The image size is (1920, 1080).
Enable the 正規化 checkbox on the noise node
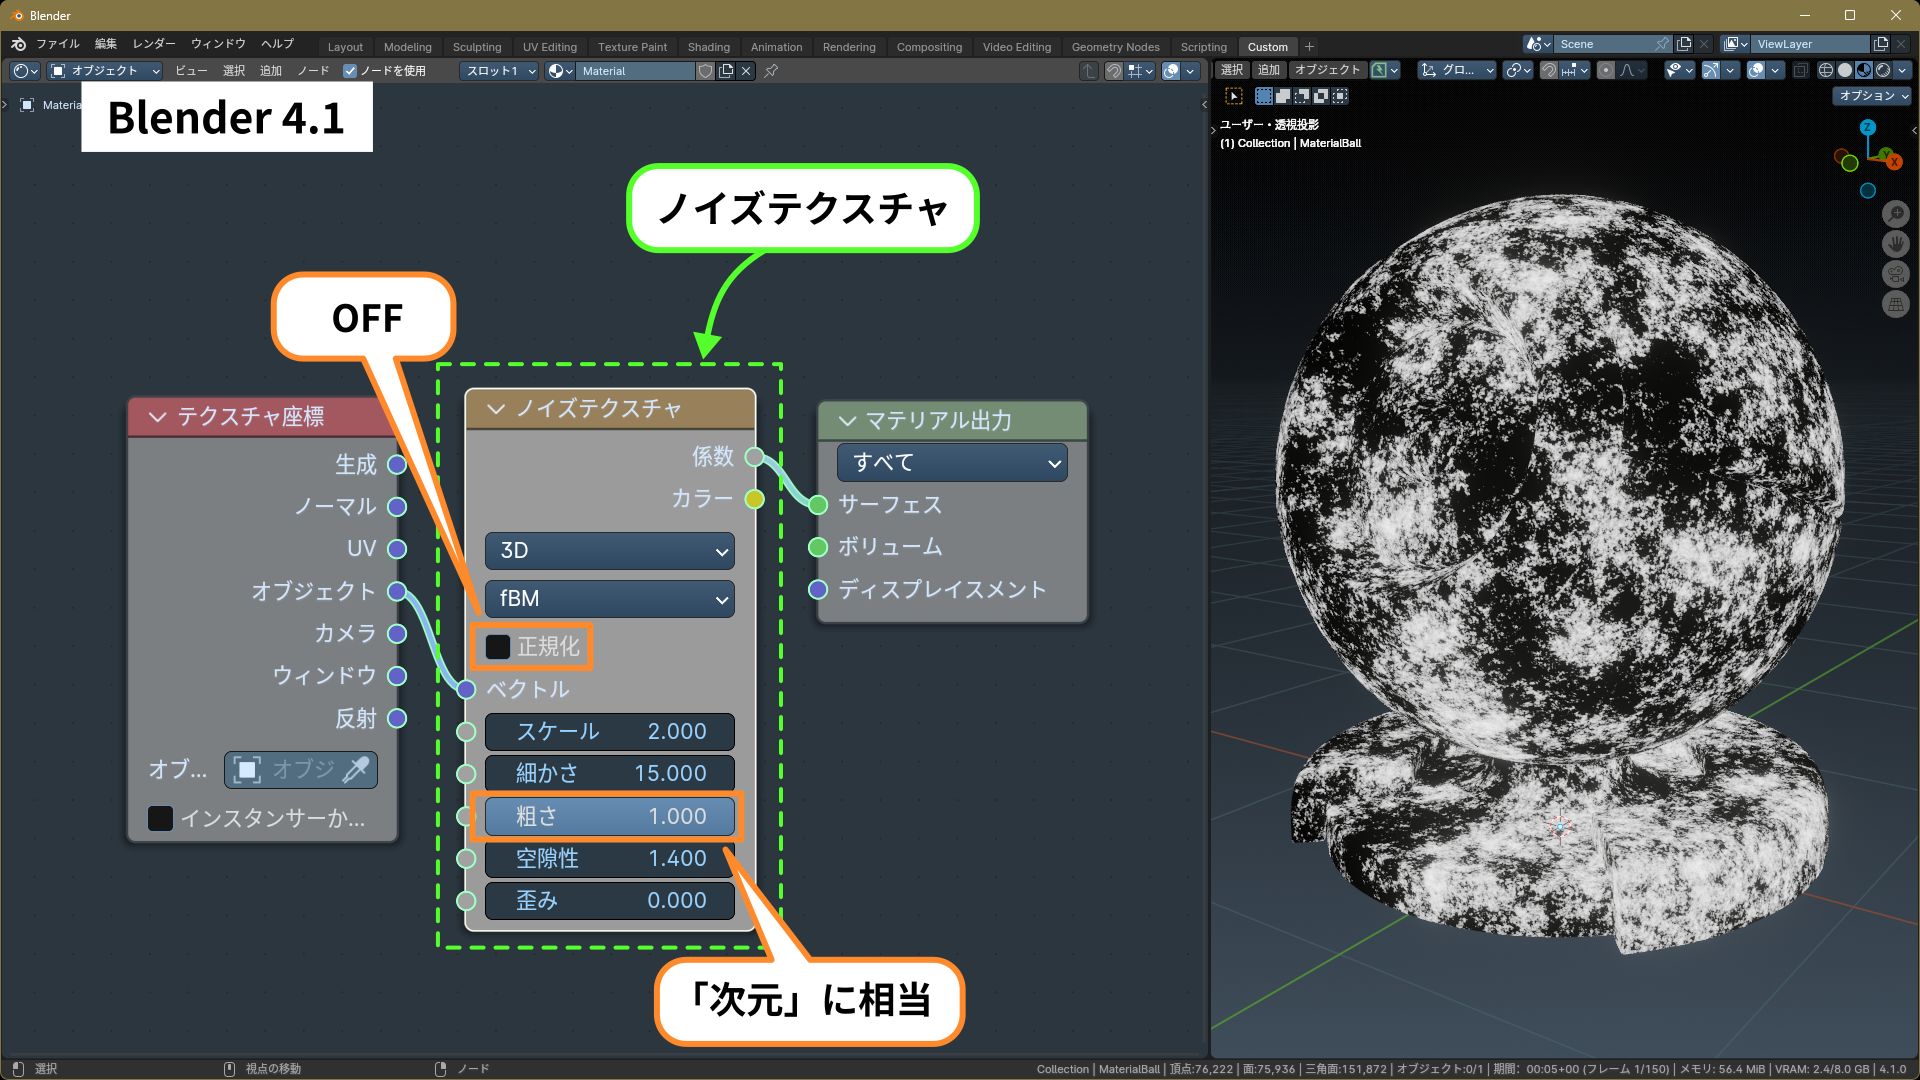coord(497,647)
